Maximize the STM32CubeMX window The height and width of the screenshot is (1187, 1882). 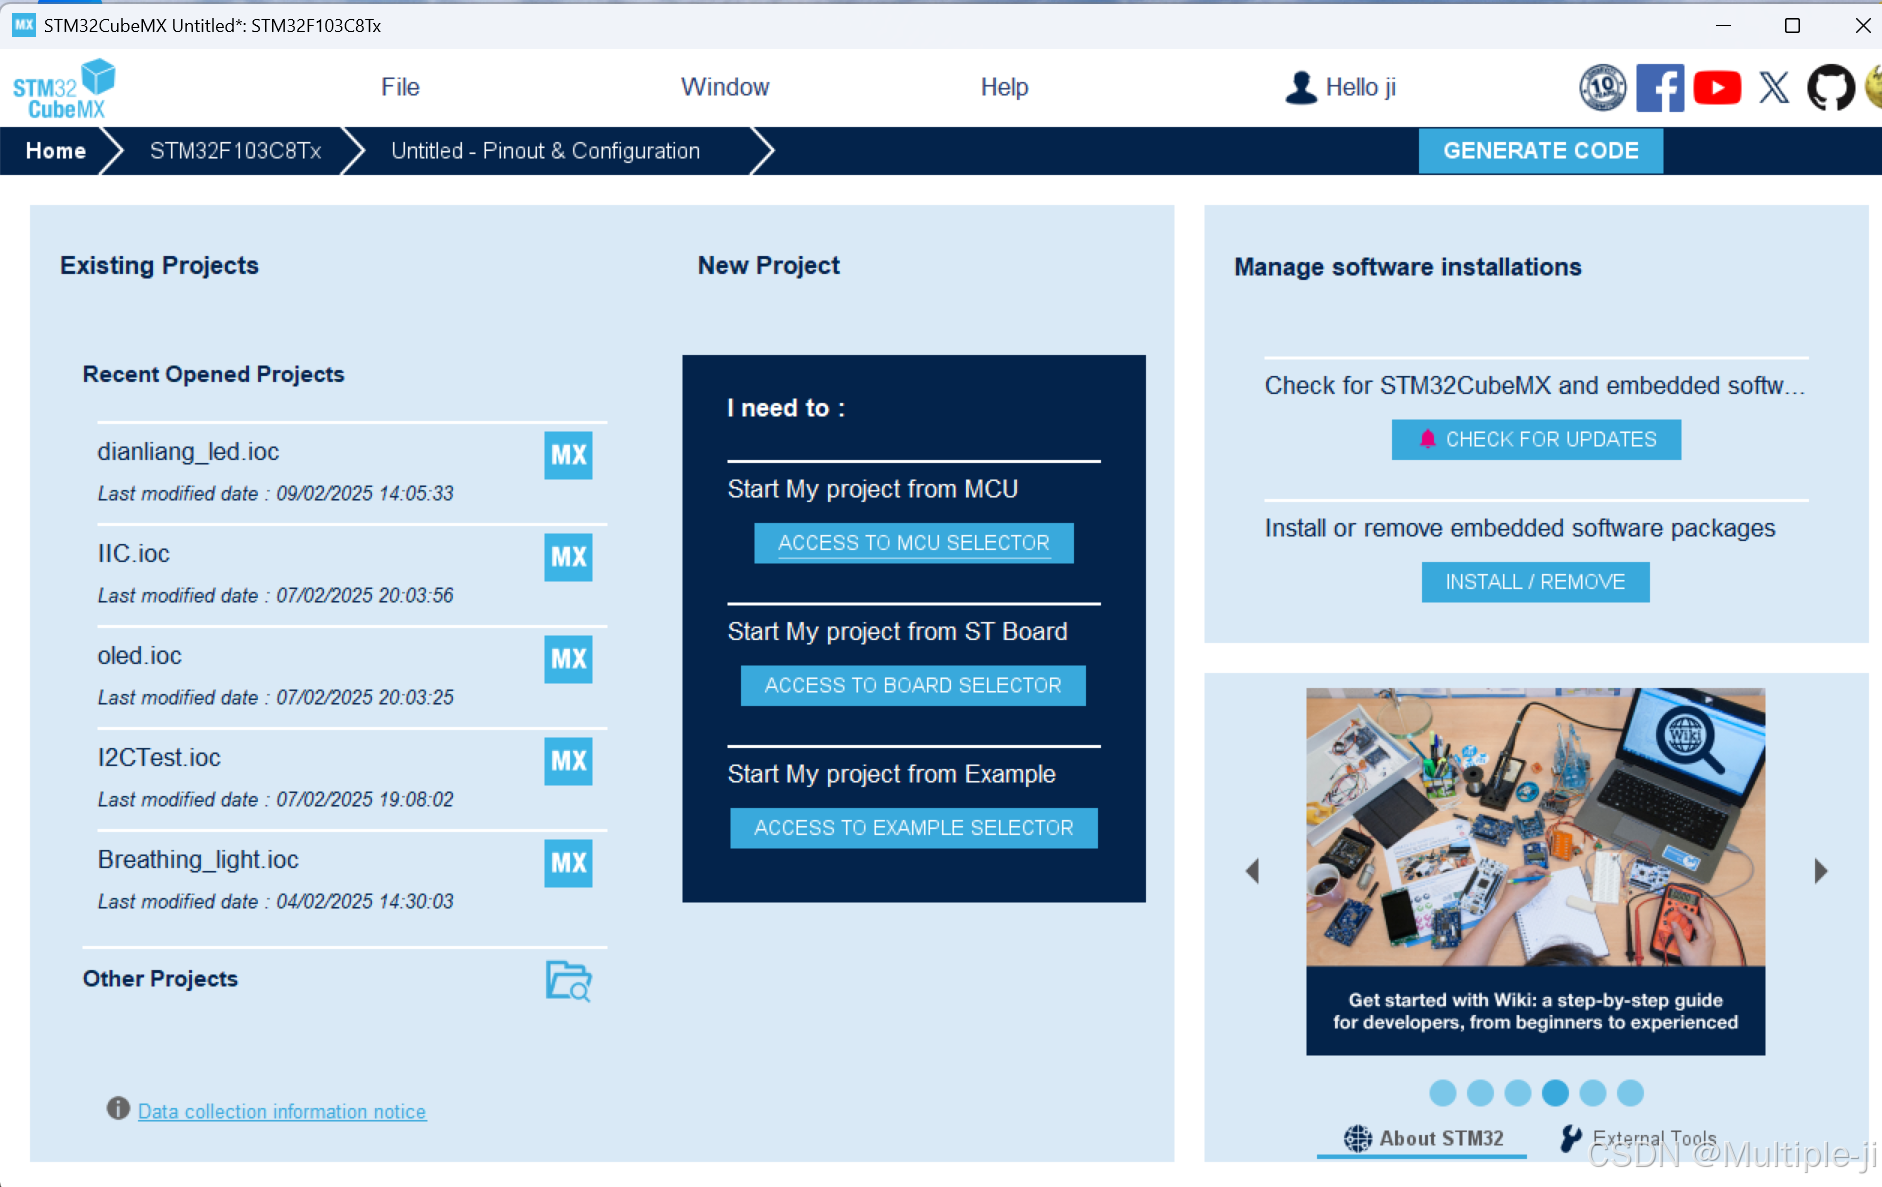1792,25
